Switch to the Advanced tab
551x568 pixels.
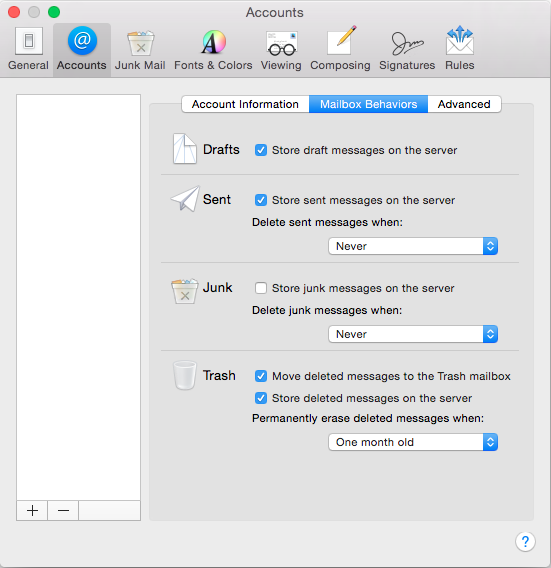(464, 104)
